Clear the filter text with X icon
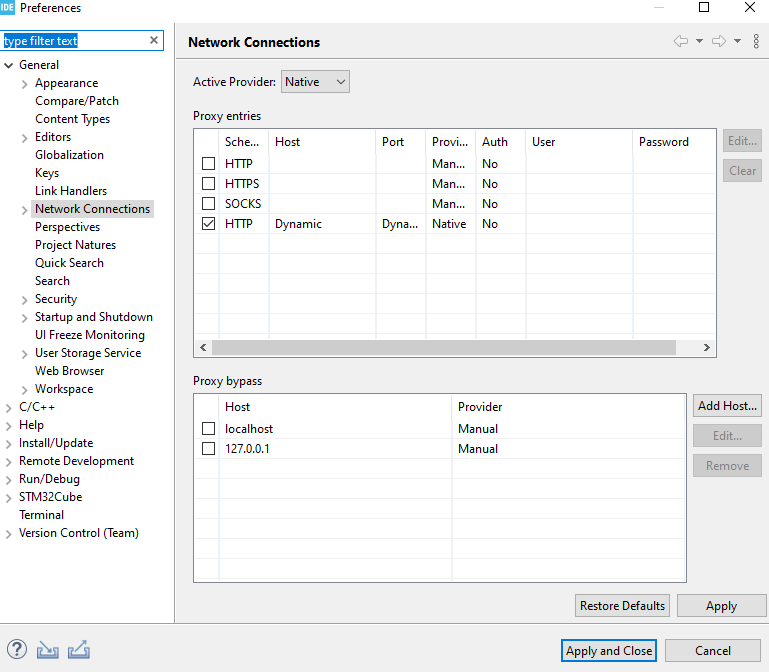 pyautogui.click(x=154, y=41)
